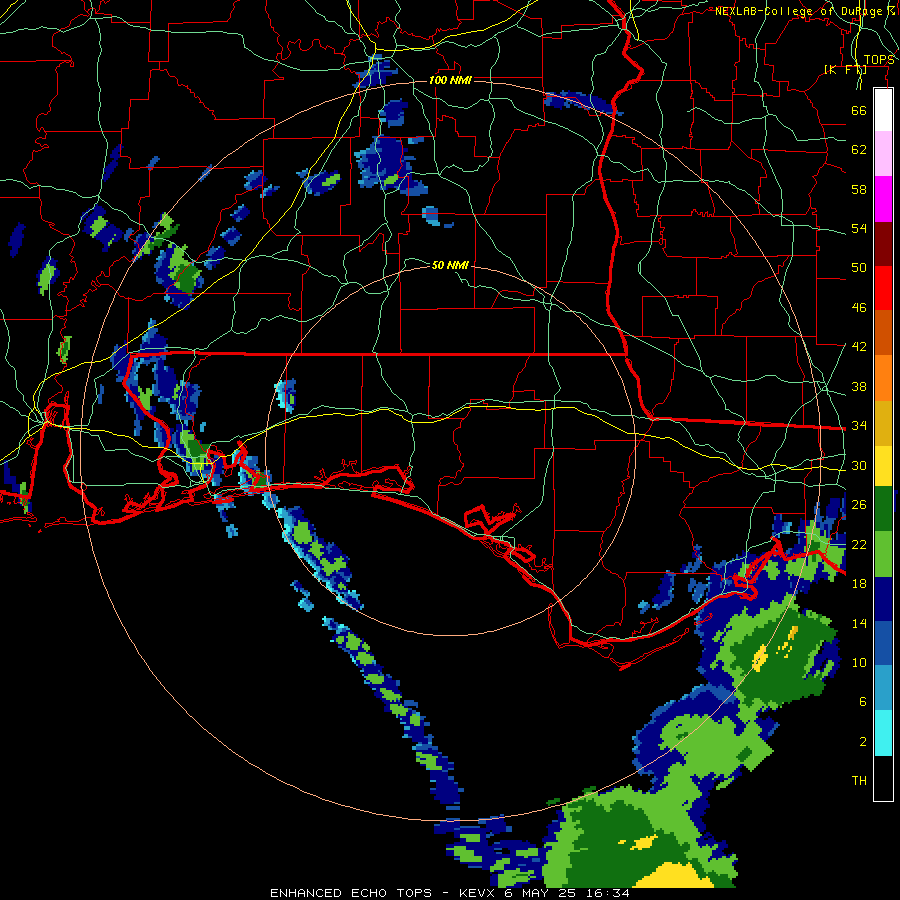This screenshot has height=900, width=900.
Task: Click the '6 MAY 25' date text
Action: point(541,893)
